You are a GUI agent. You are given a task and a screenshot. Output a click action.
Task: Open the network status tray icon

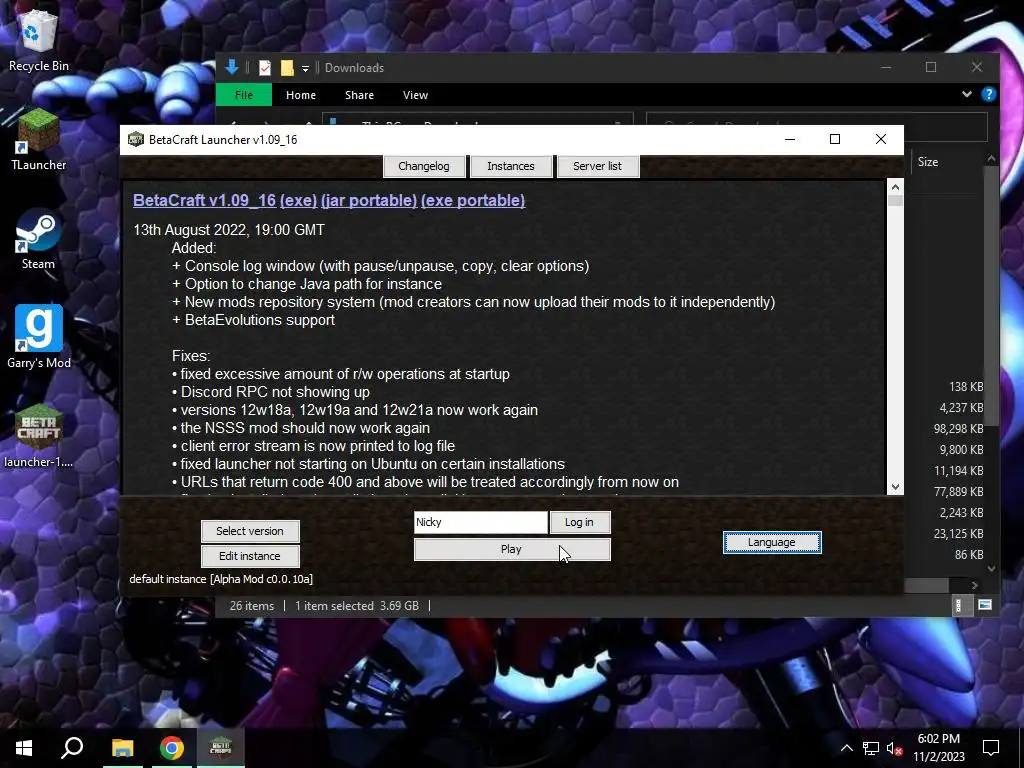tap(871, 748)
